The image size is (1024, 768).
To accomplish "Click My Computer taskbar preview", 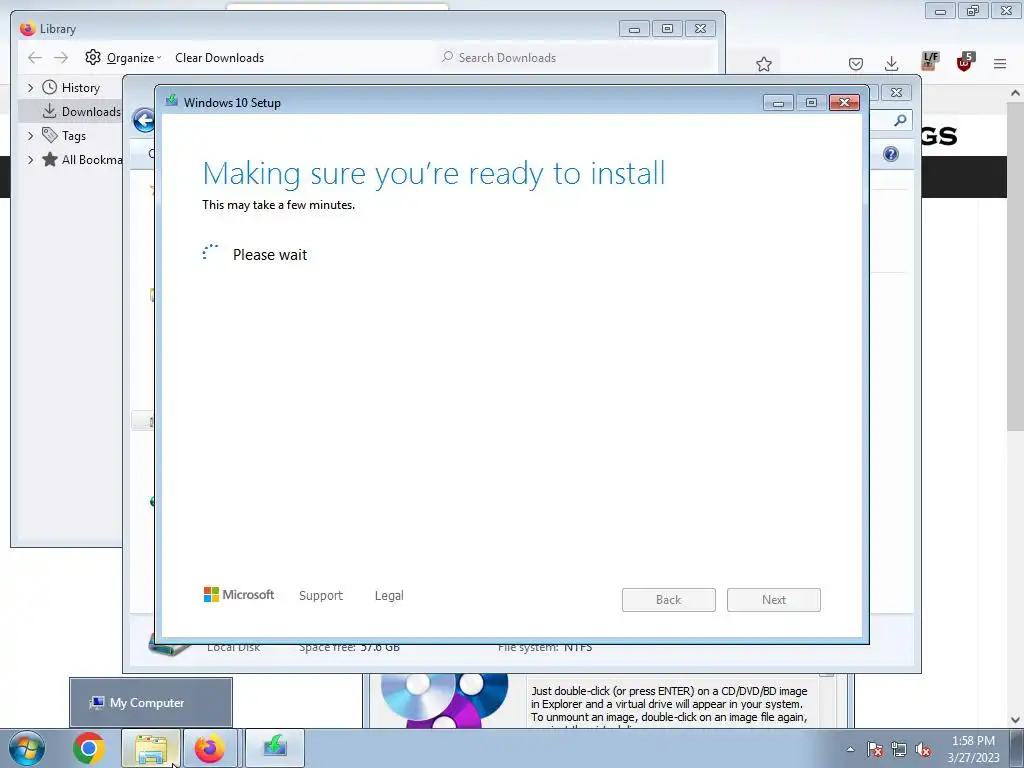I will tap(151, 703).
